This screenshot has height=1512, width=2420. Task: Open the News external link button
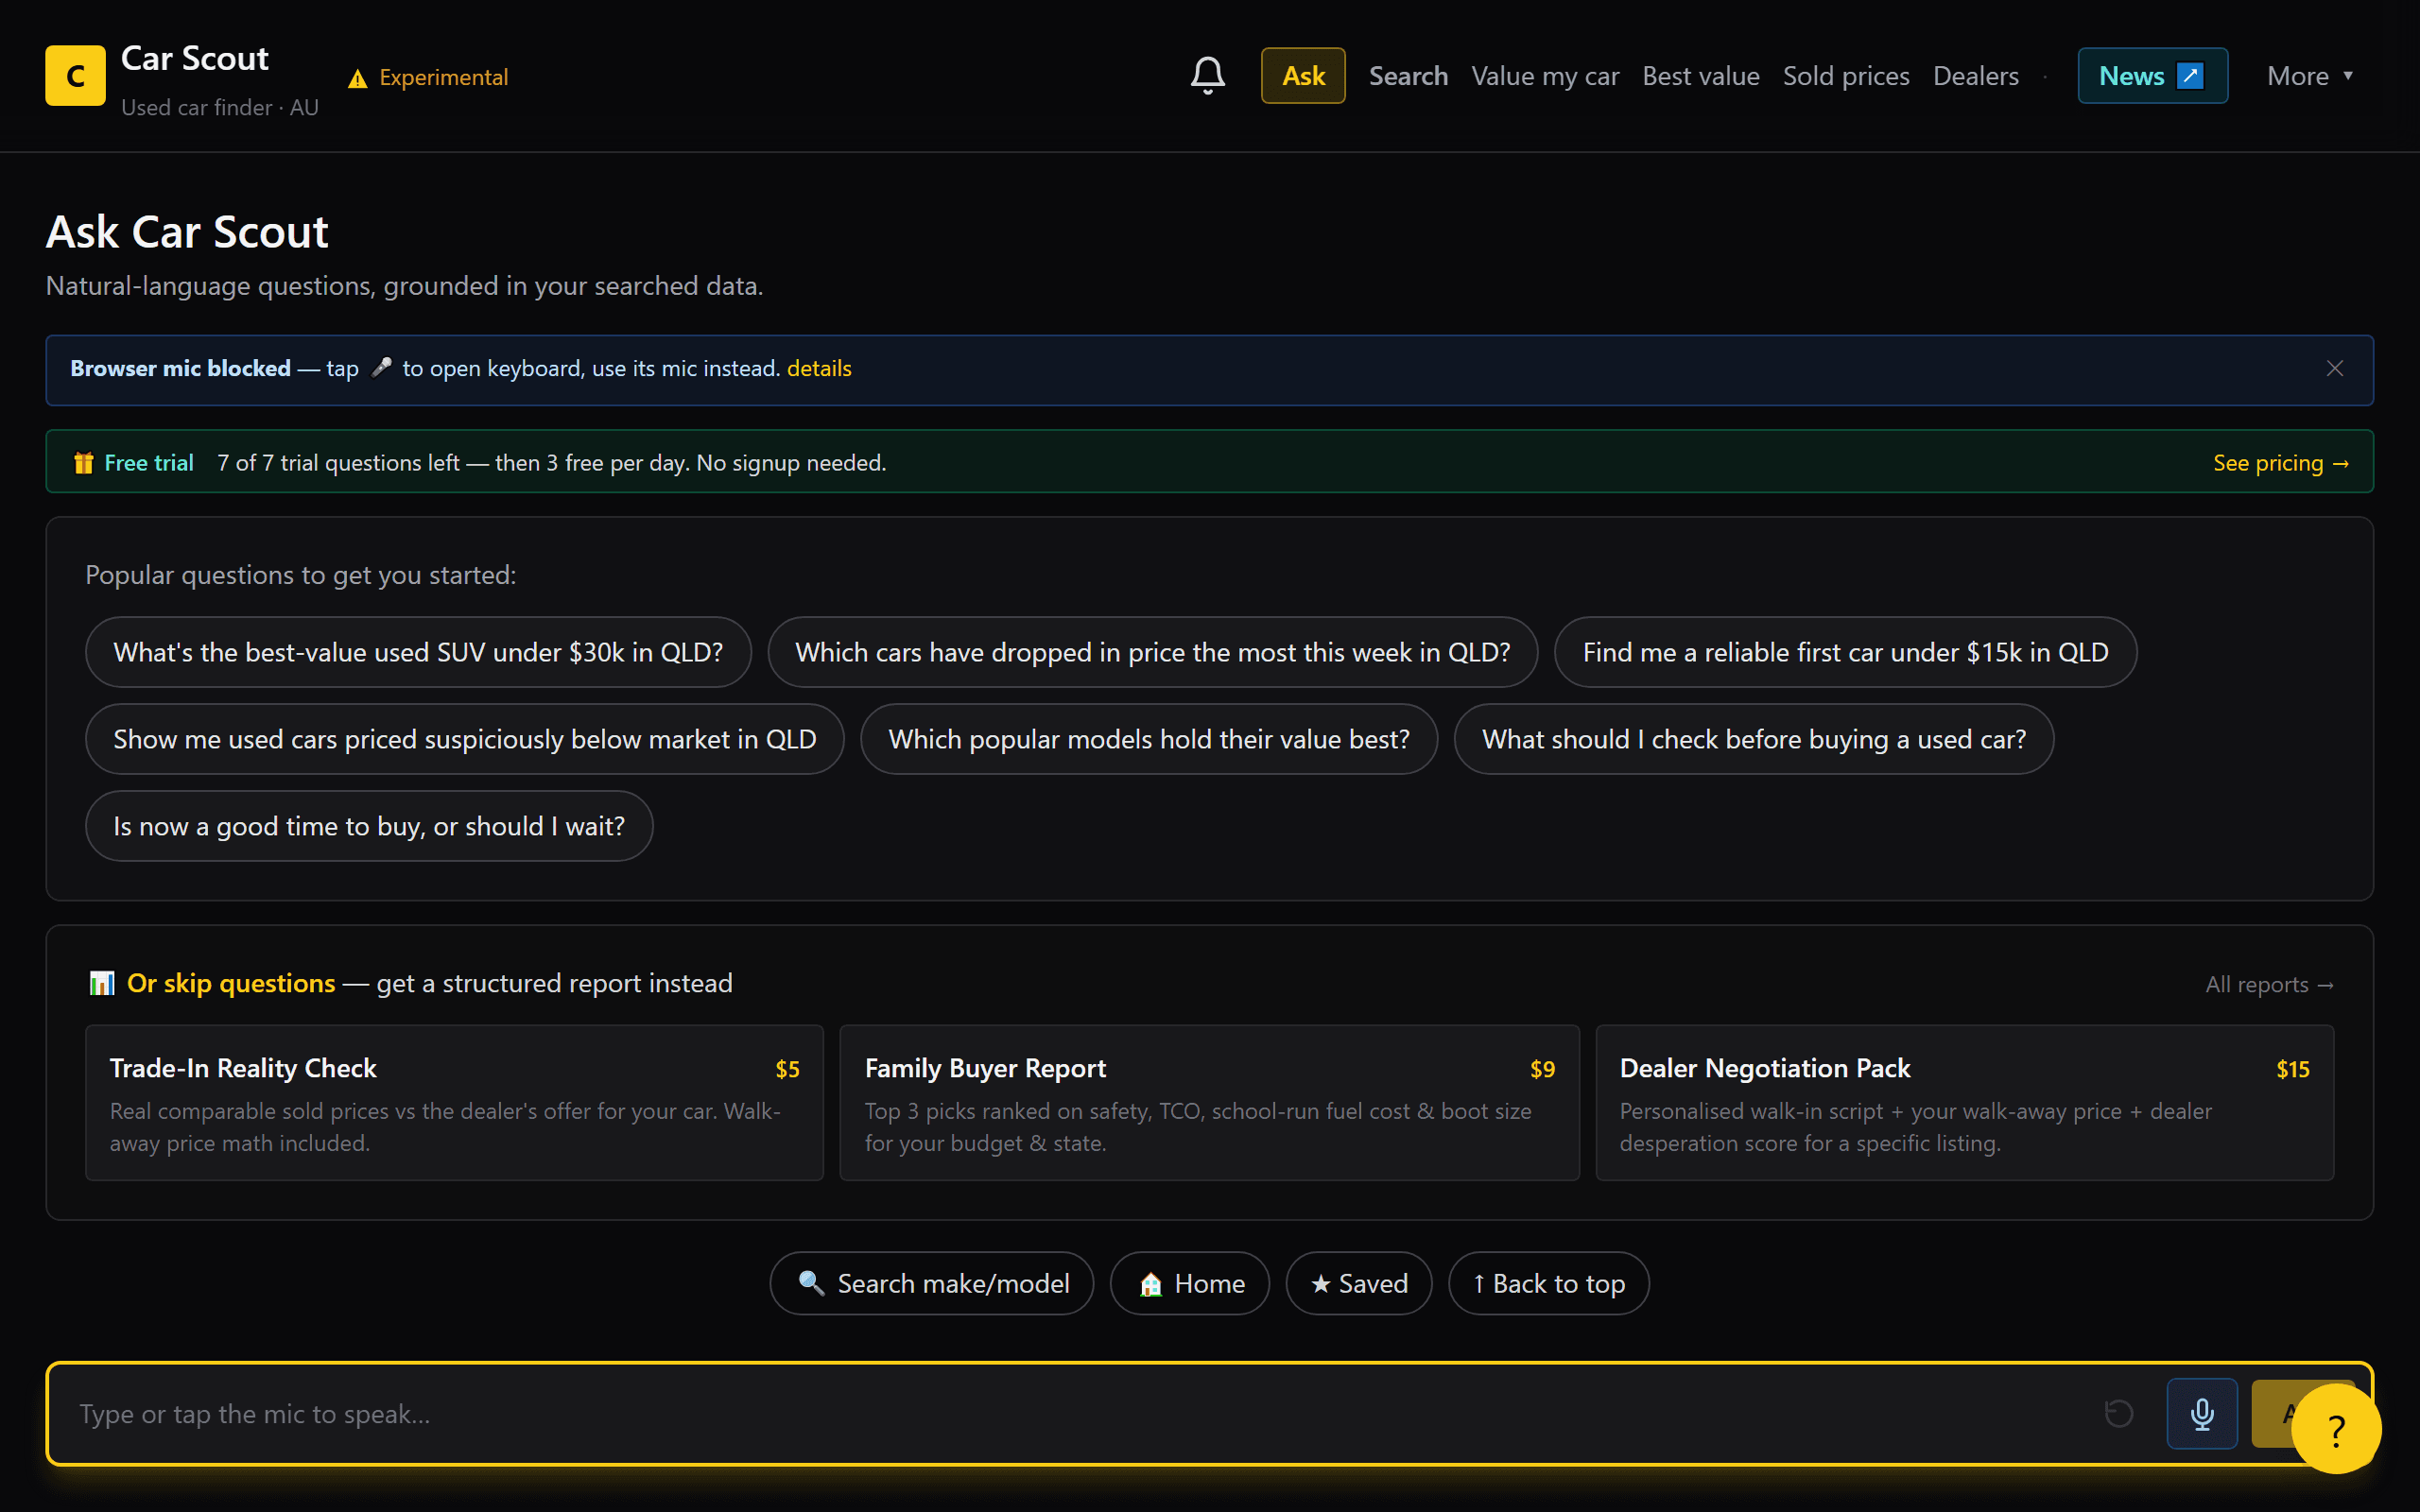(x=2152, y=76)
